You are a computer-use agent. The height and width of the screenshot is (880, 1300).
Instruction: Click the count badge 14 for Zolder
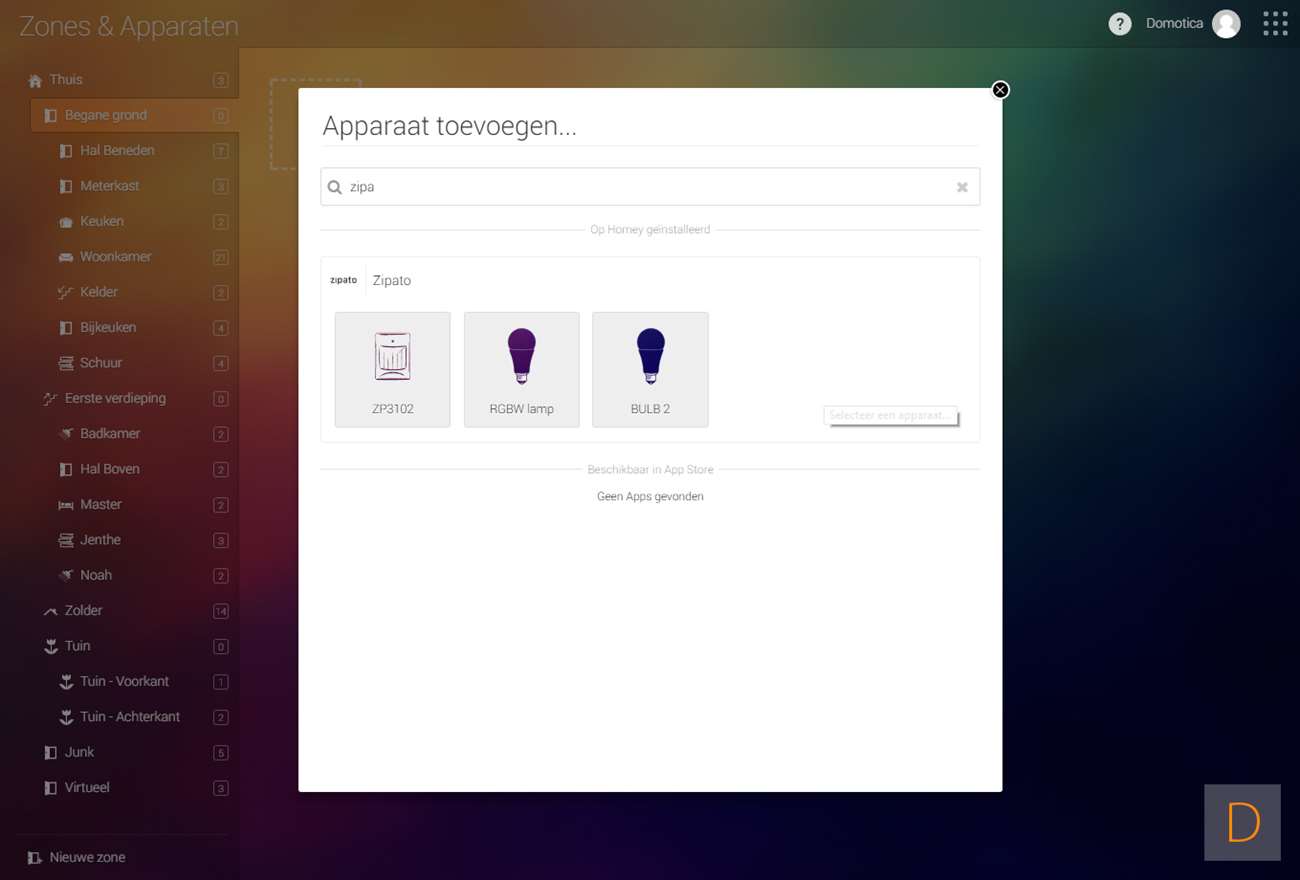[221, 612]
